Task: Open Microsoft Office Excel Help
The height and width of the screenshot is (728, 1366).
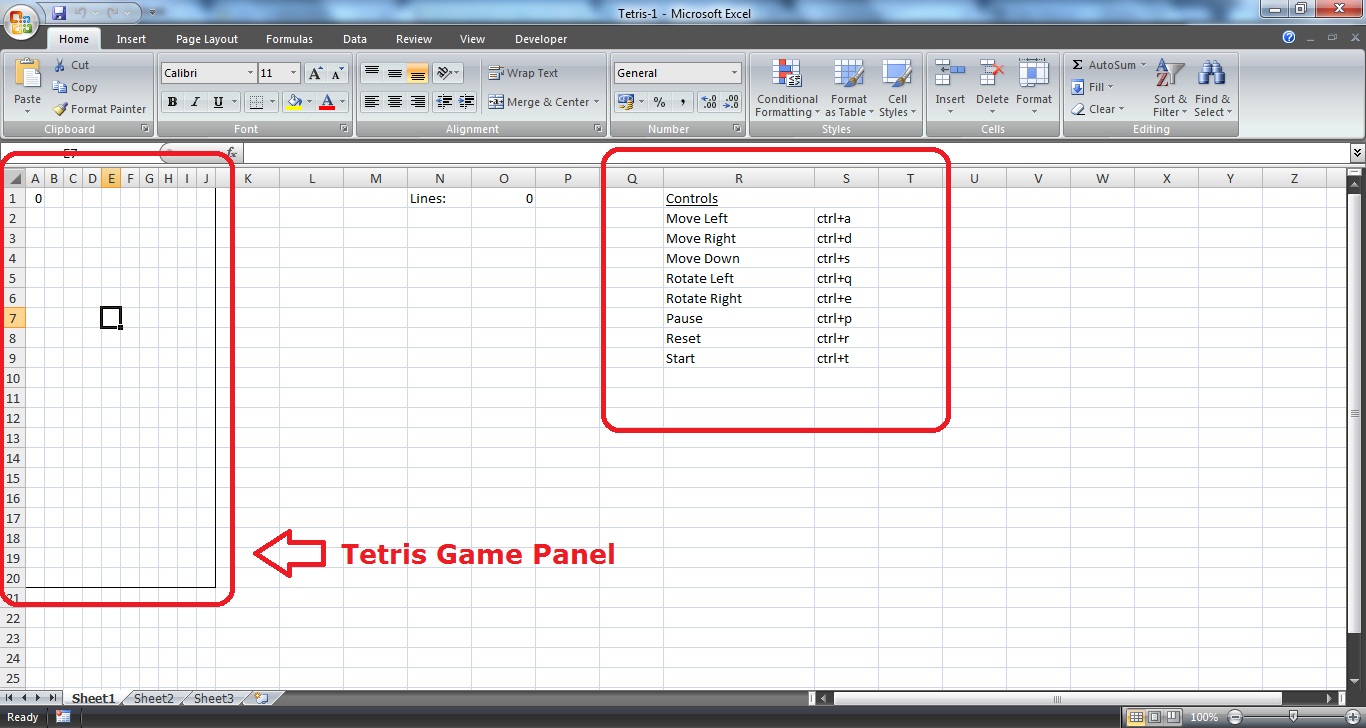Action: pos(1289,38)
